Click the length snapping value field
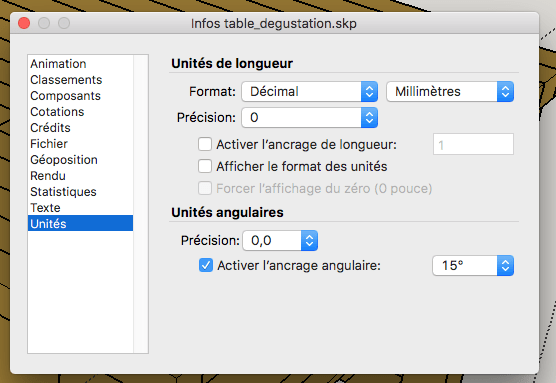556x383 pixels. coord(473,144)
